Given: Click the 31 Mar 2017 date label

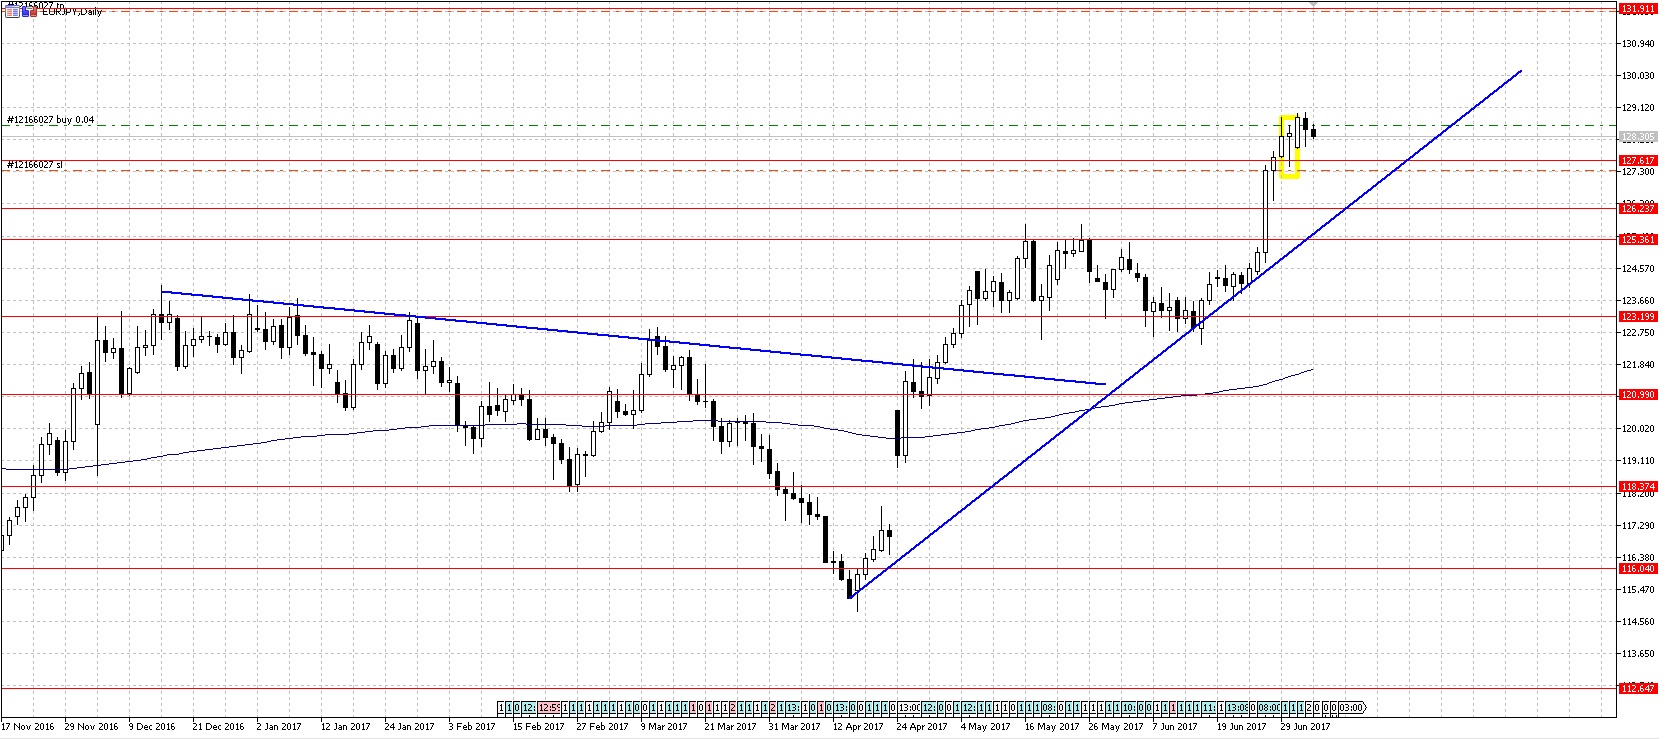Looking at the screenshot, I should (795, 727).
